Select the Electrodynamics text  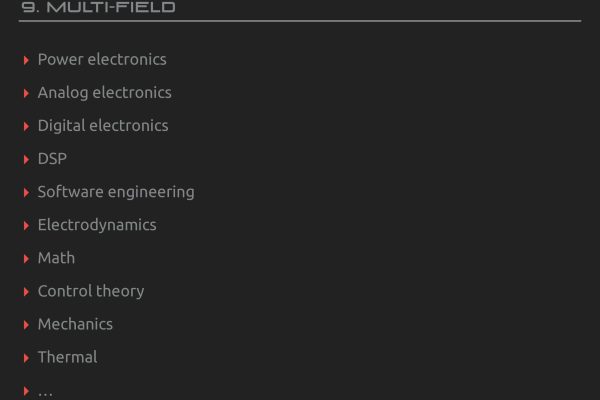[97, 225]
